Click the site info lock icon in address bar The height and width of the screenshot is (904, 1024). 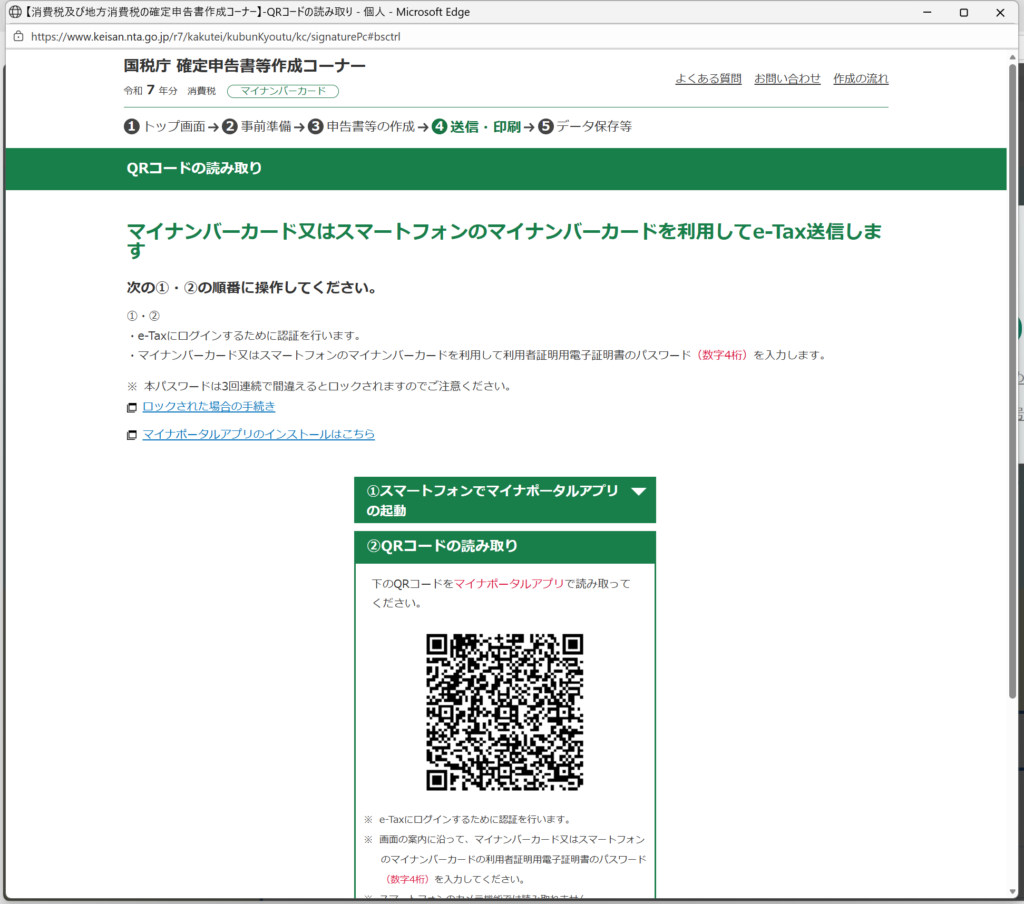[18, 36]
